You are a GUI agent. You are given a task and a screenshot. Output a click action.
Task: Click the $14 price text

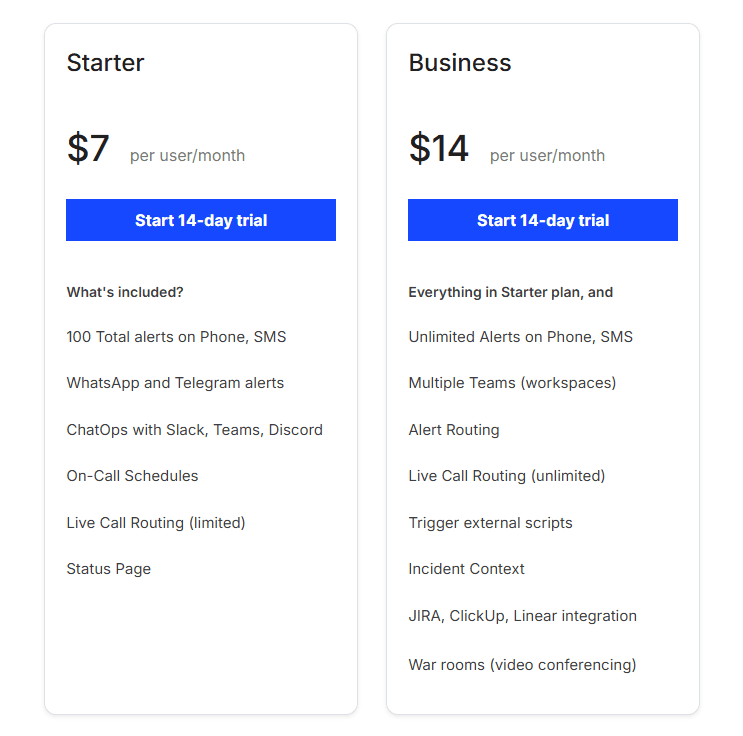pos(438,149)
